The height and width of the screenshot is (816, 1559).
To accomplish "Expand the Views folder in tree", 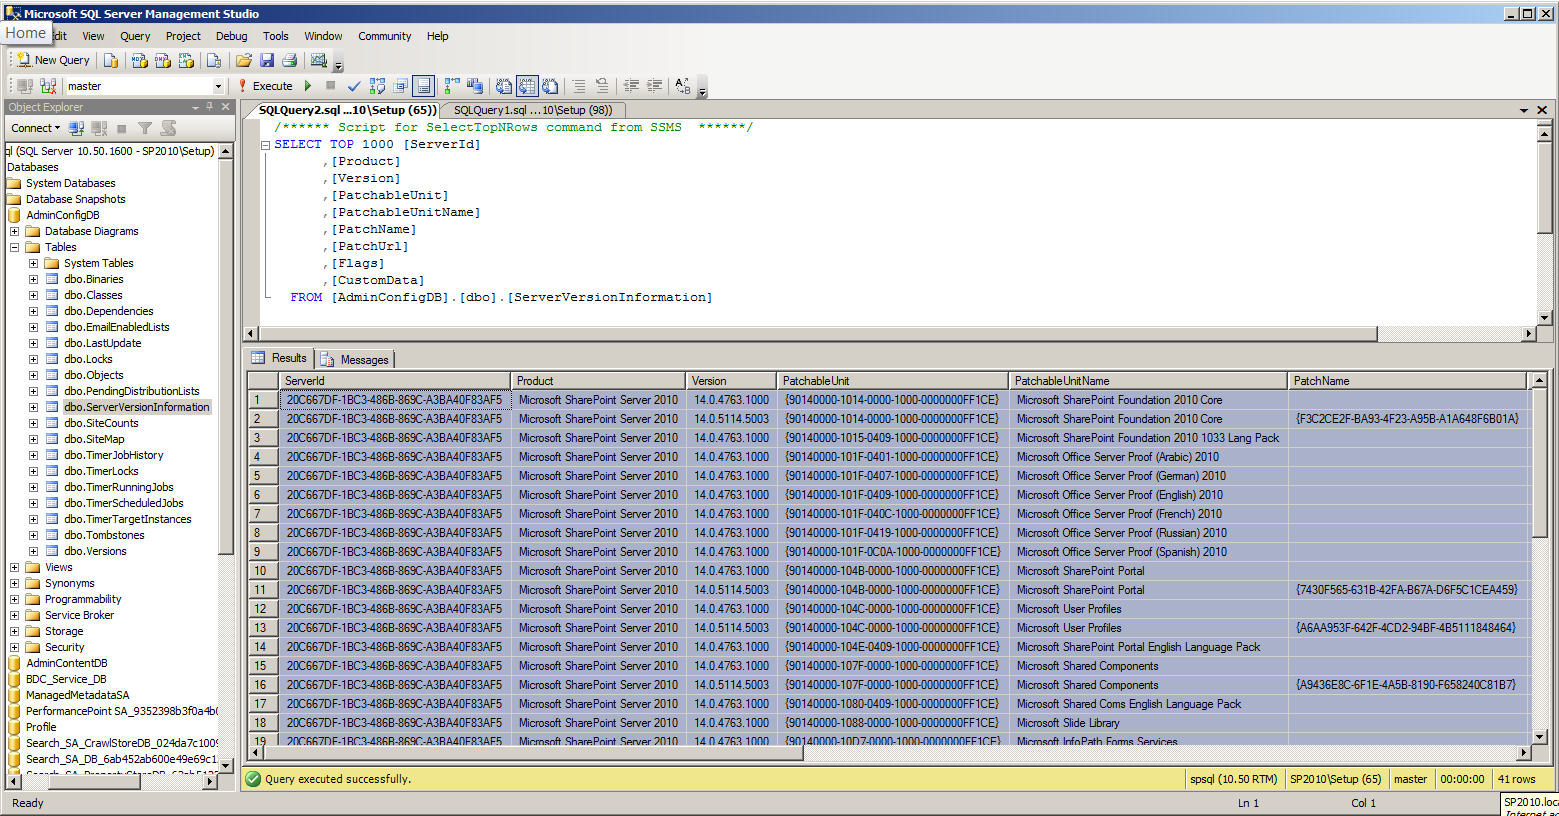I will pyautogui.click(x=14, y=567).
